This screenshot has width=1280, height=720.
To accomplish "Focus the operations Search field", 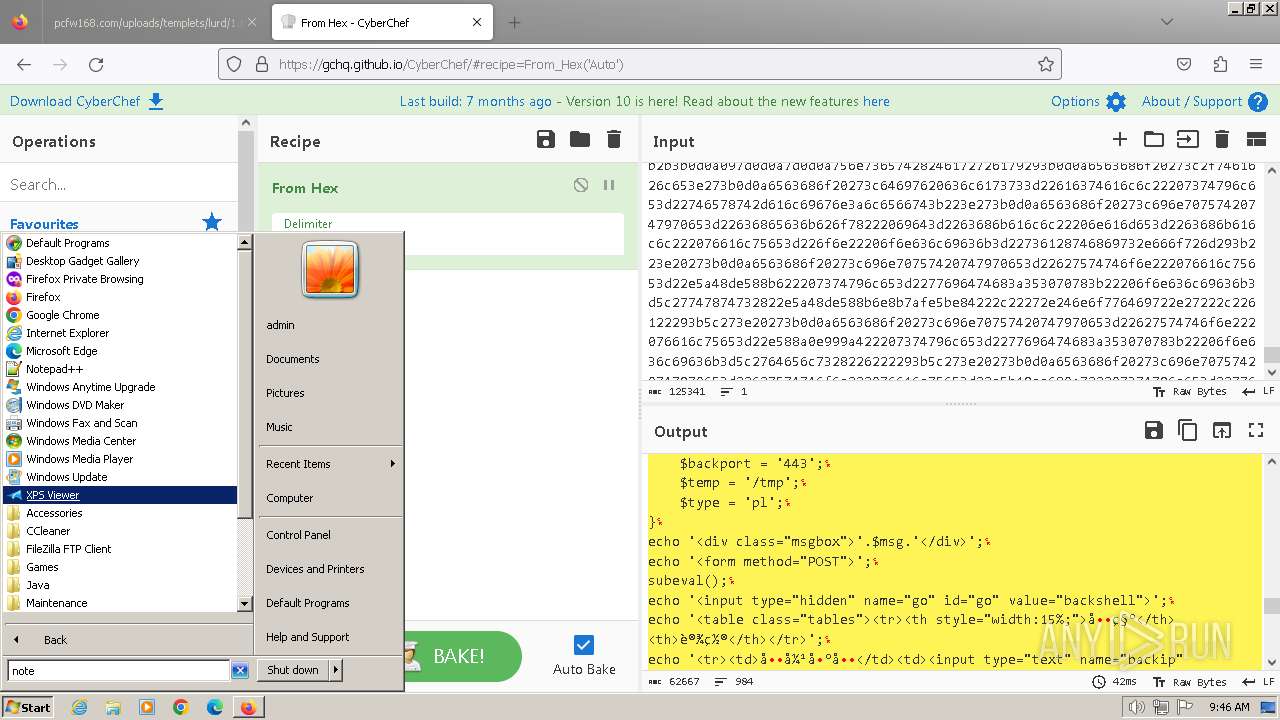I will [x=118, y=184].
